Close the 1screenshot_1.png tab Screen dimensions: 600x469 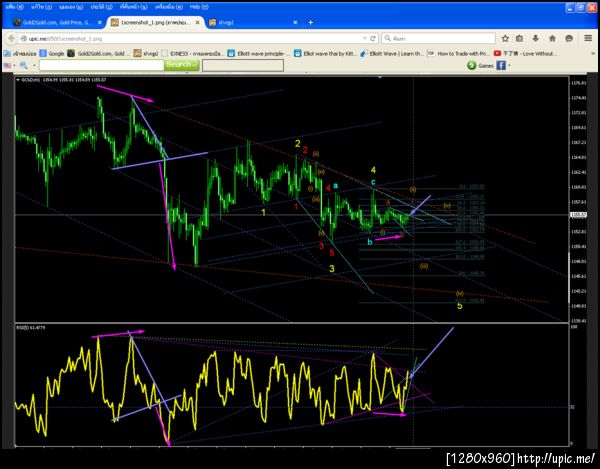[x=197, y=23]
